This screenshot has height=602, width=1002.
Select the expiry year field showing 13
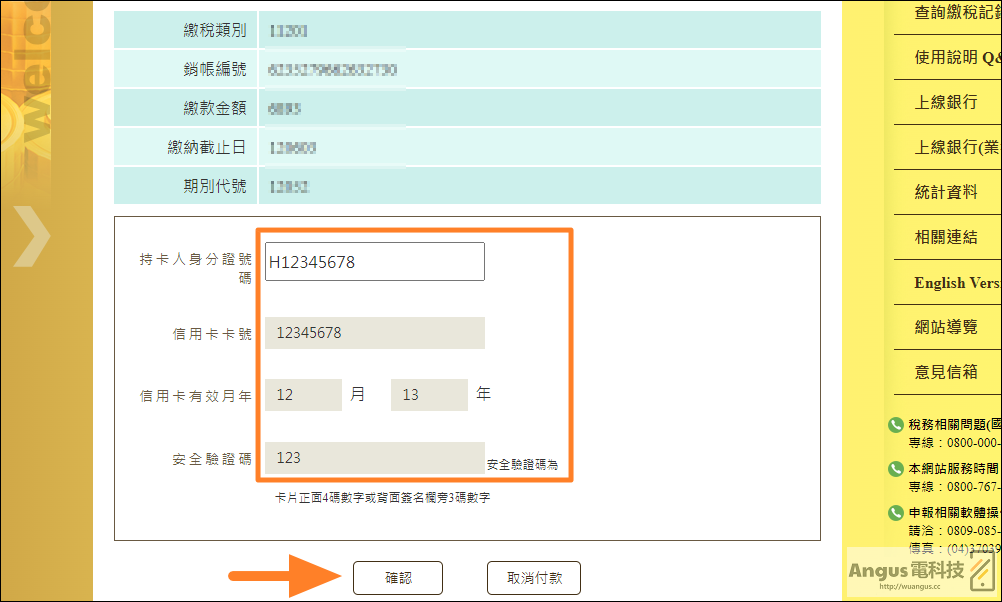(x=429, y=395)
